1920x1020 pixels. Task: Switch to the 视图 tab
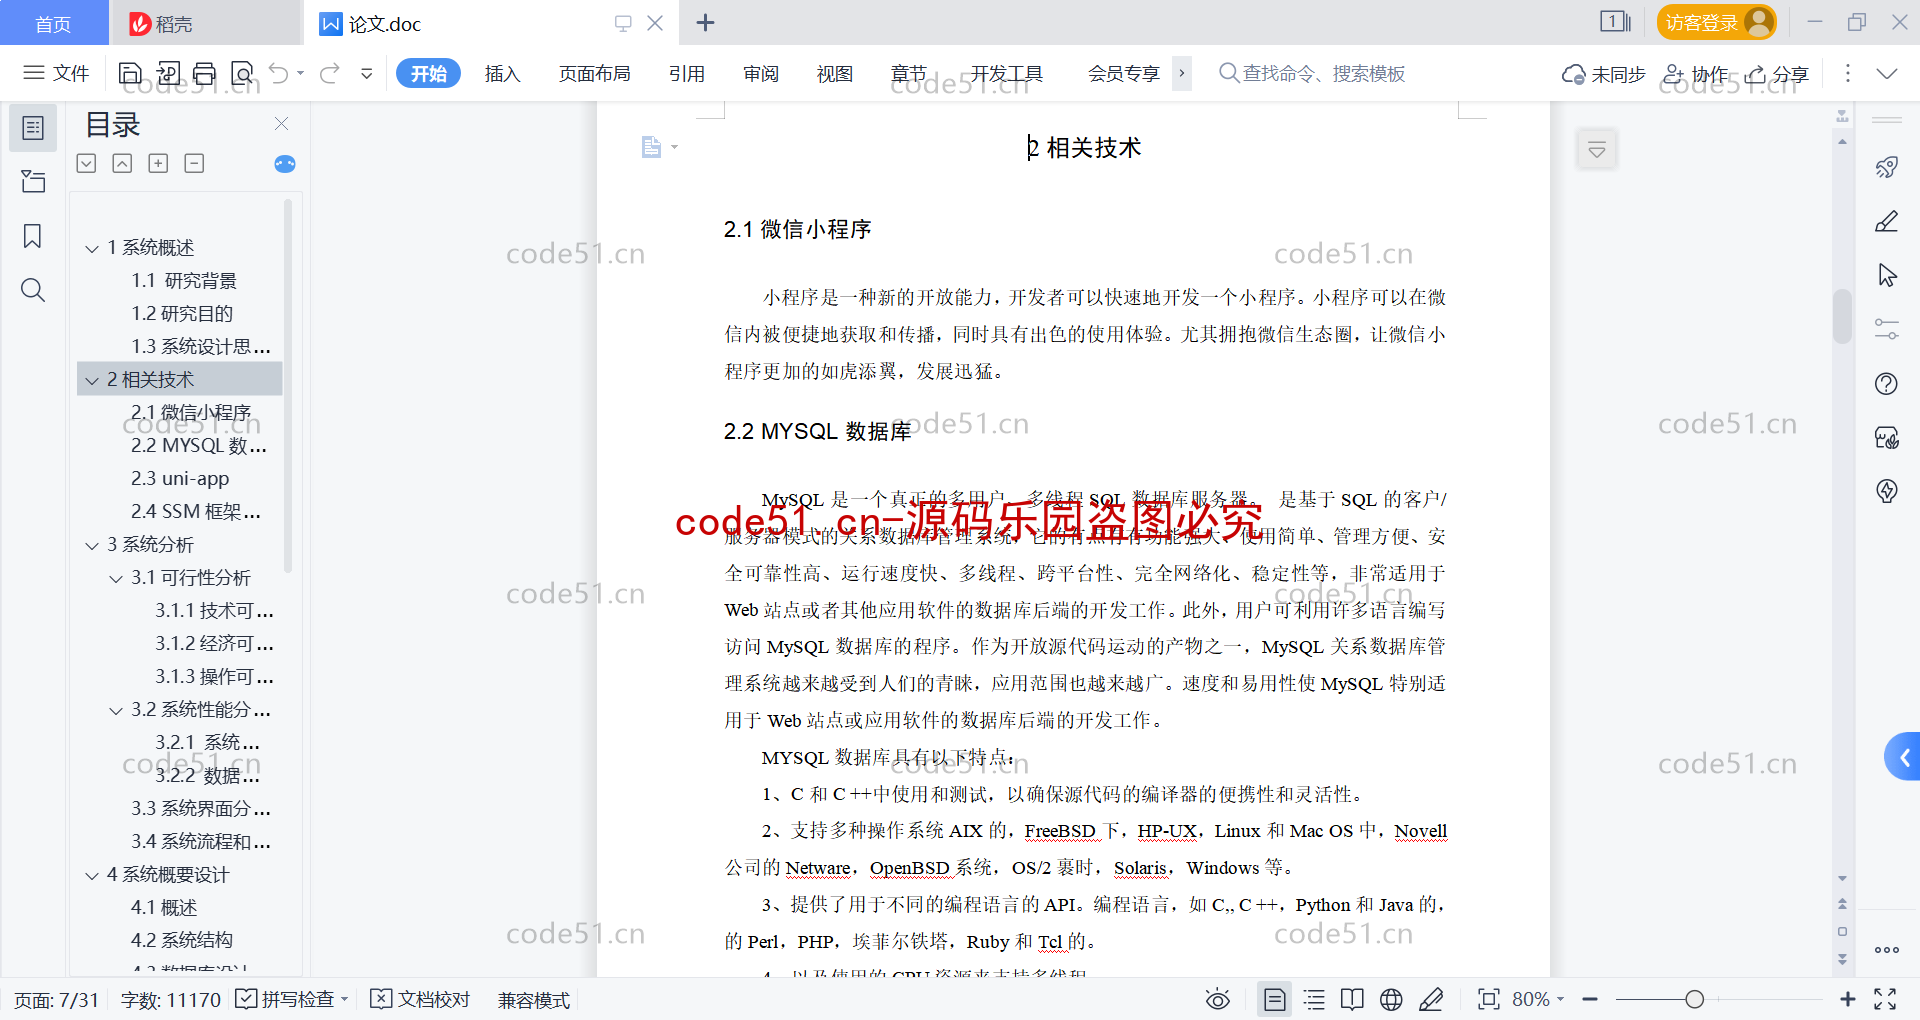coord(834,73)
